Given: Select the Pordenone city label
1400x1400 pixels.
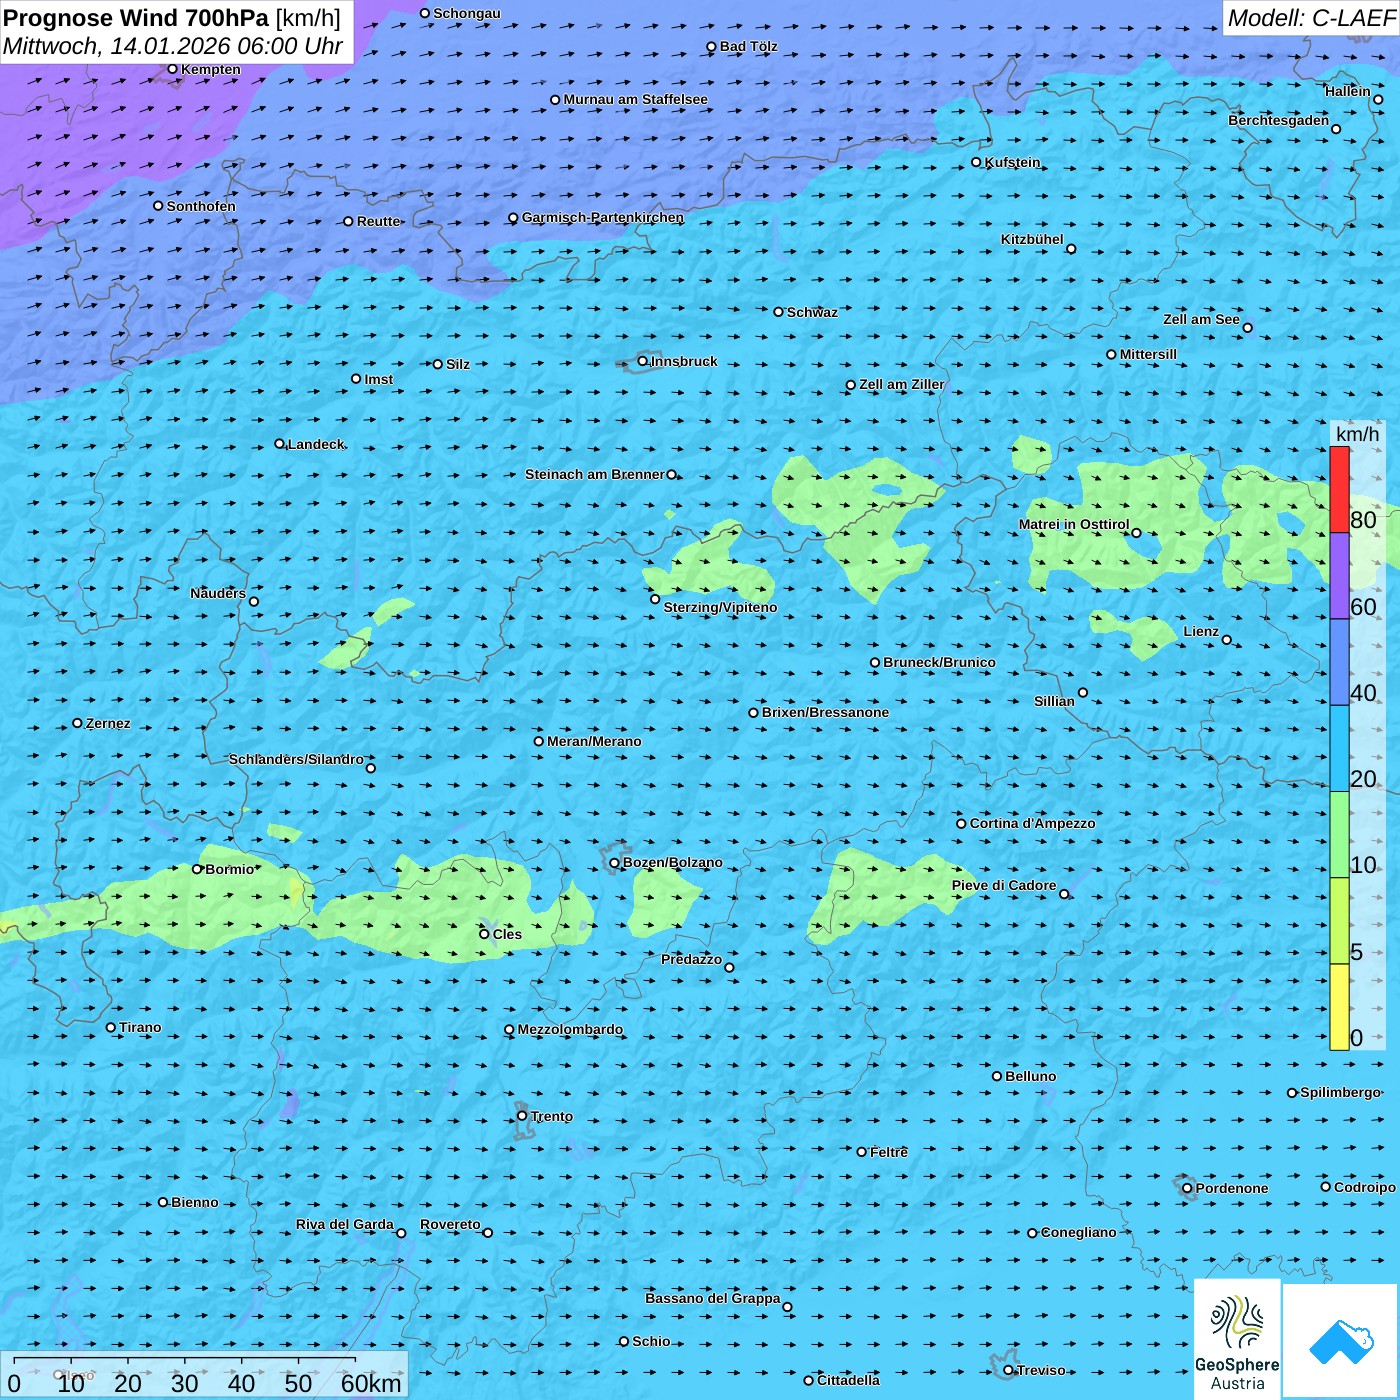Looking at the screenshot, I should tap(1232, 1188).
